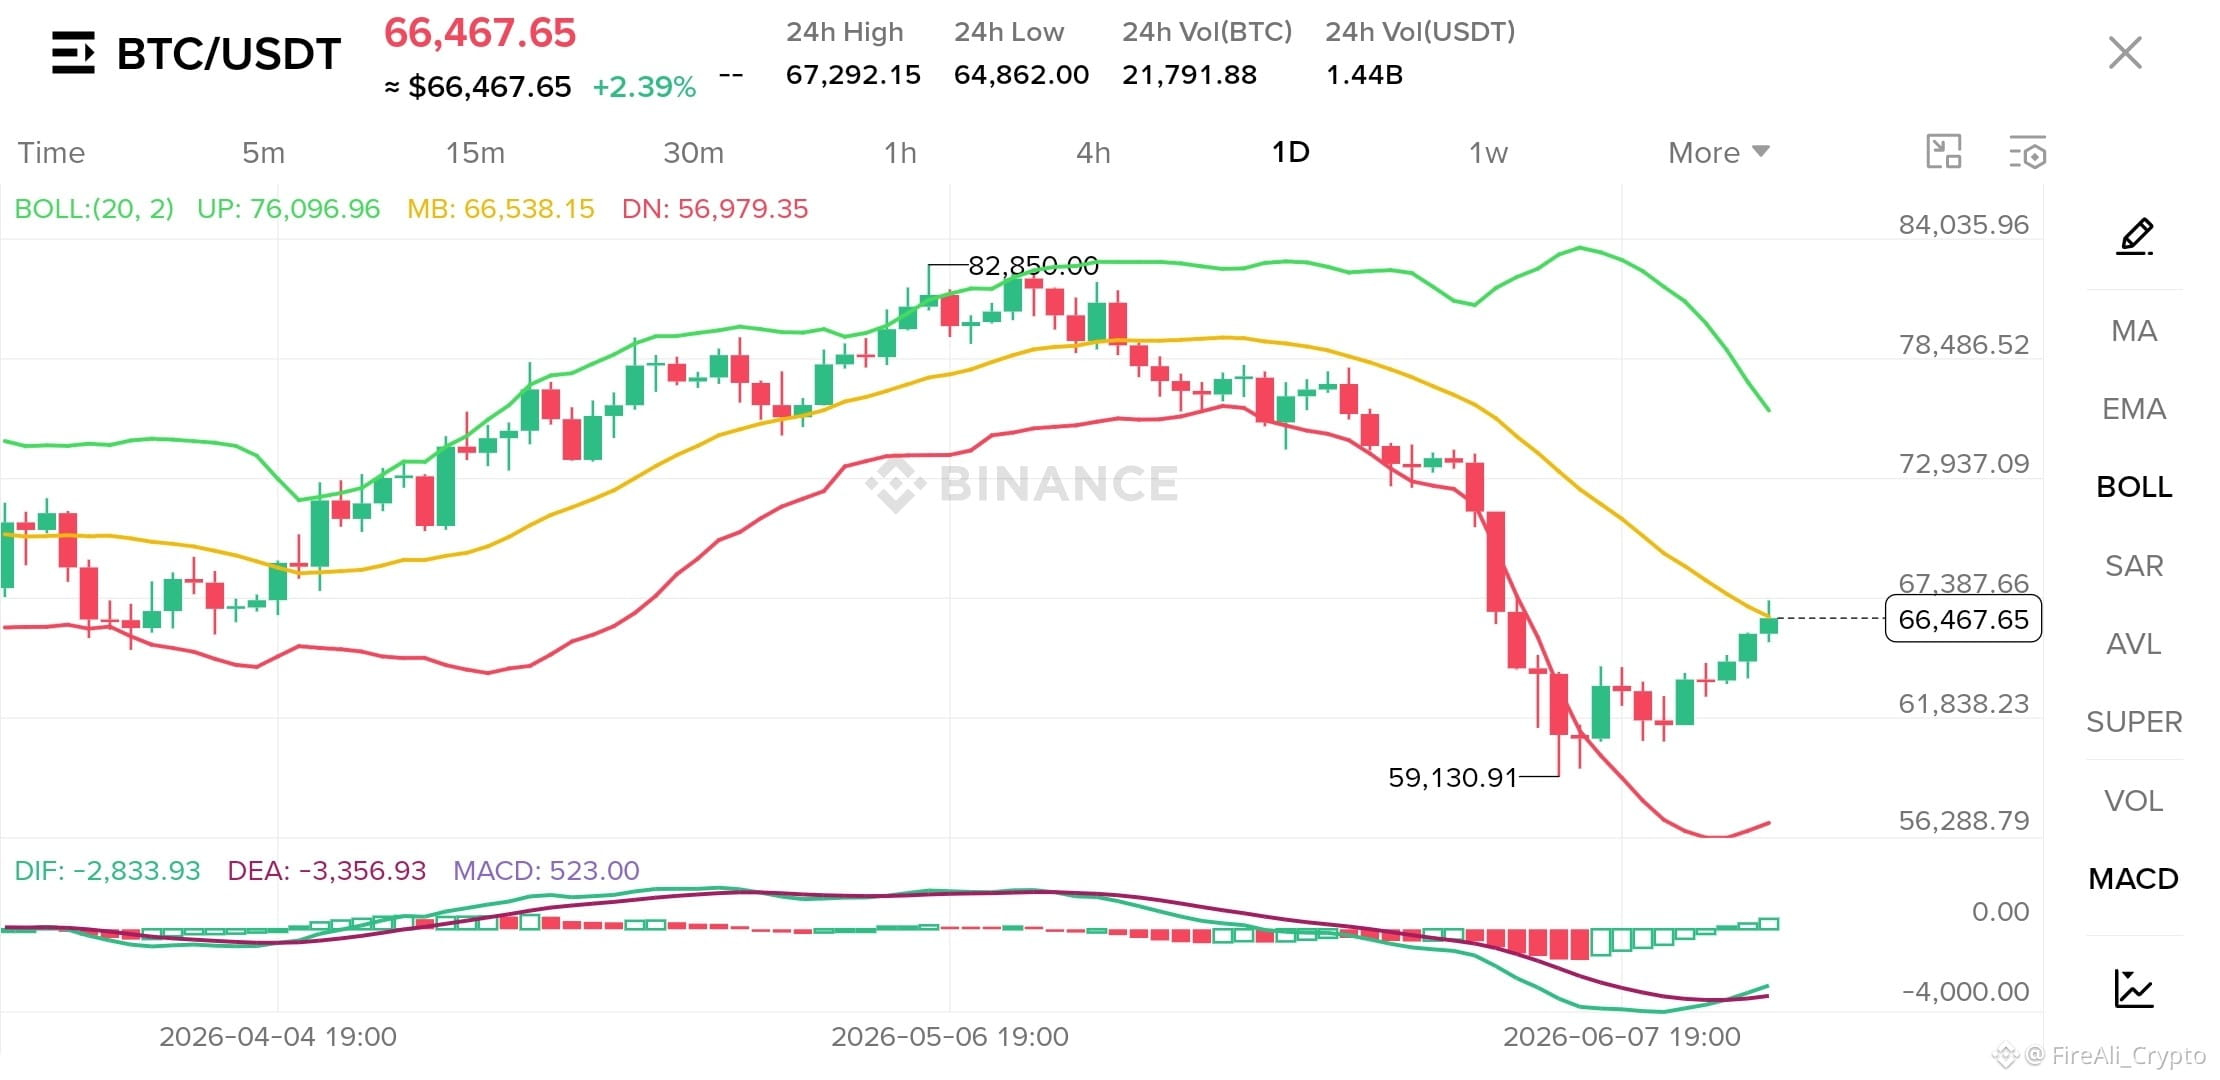The height and width of the screenshot is (1080, 2220).
Task: Enable the SUPER indicator
Action: pos(2134,722)
